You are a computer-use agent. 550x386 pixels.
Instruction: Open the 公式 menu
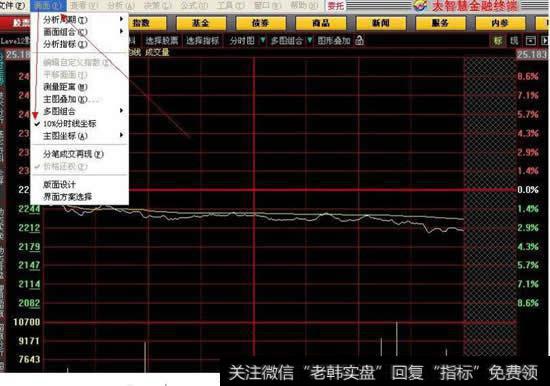click(x=194, y=5)
